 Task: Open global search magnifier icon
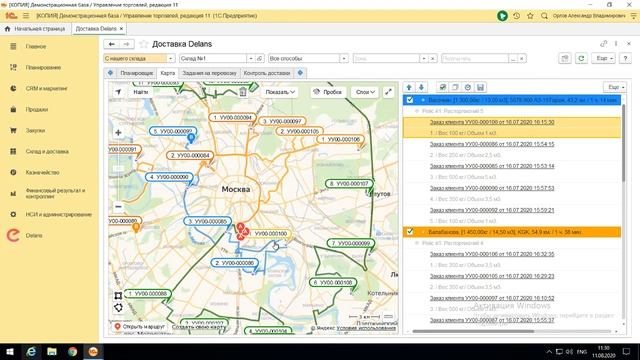(x=544, y=16)
